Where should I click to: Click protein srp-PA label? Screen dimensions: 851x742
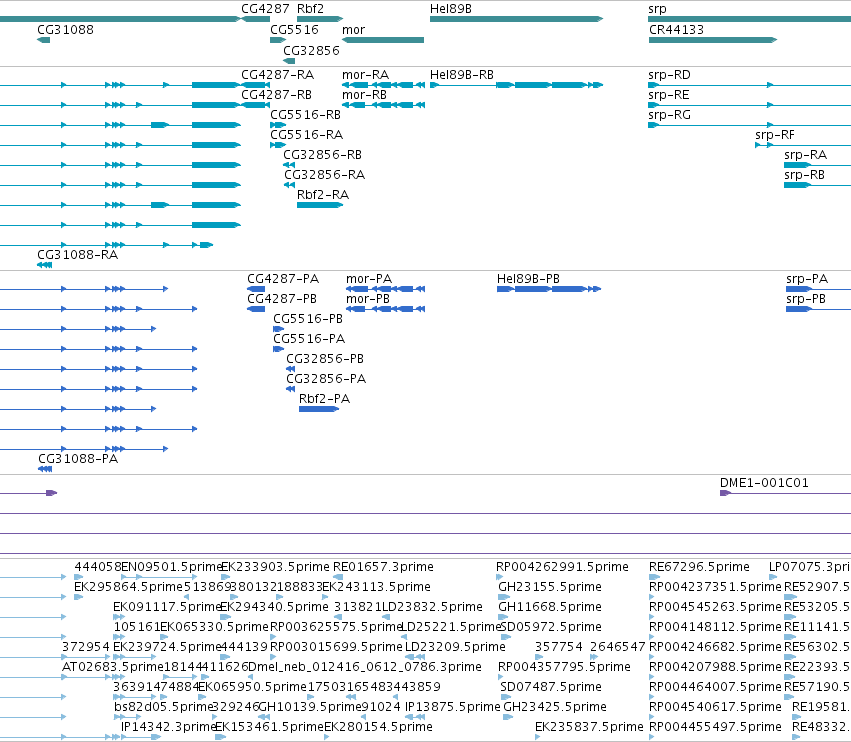pyautogui.click(x=807, y=279)
